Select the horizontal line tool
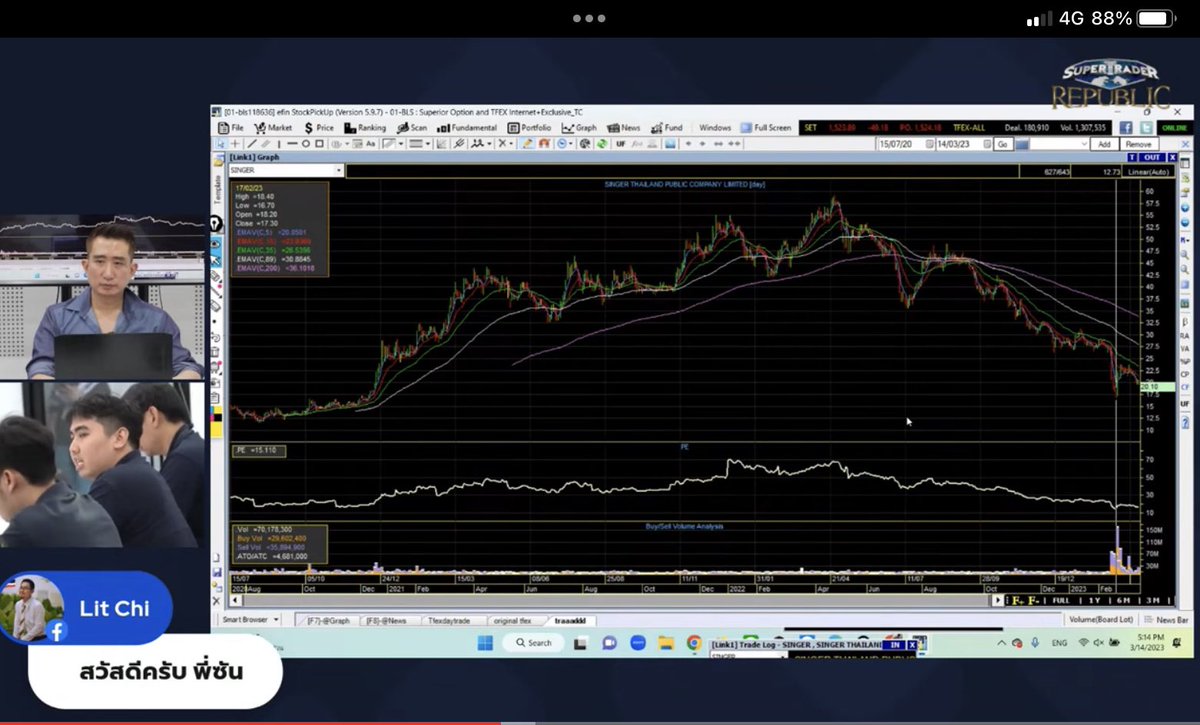The height and width of the screenshot is (725, 1200). (x=292, y=144)
